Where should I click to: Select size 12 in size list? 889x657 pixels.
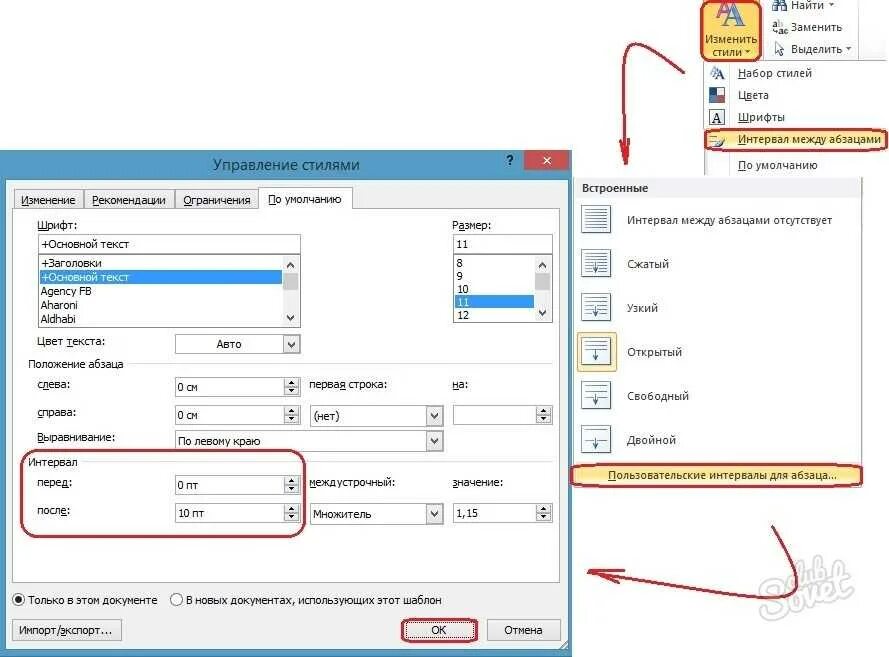(494, 315)
